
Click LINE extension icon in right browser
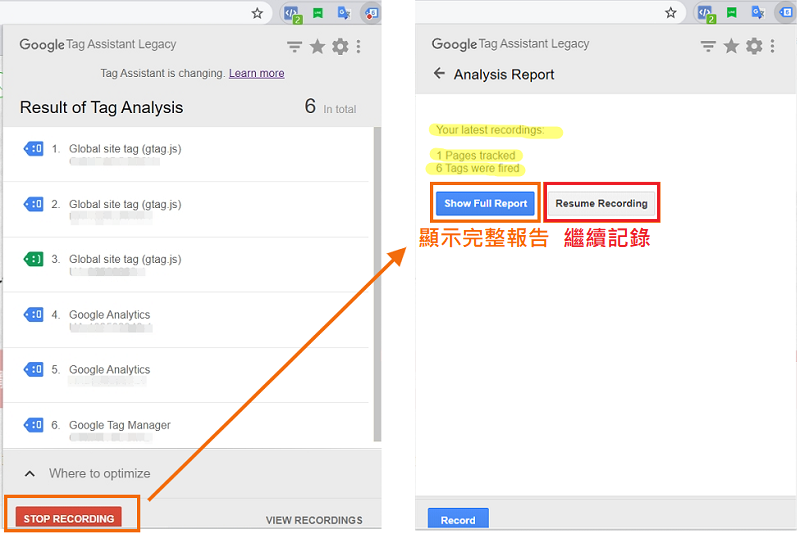click(732, 13)
